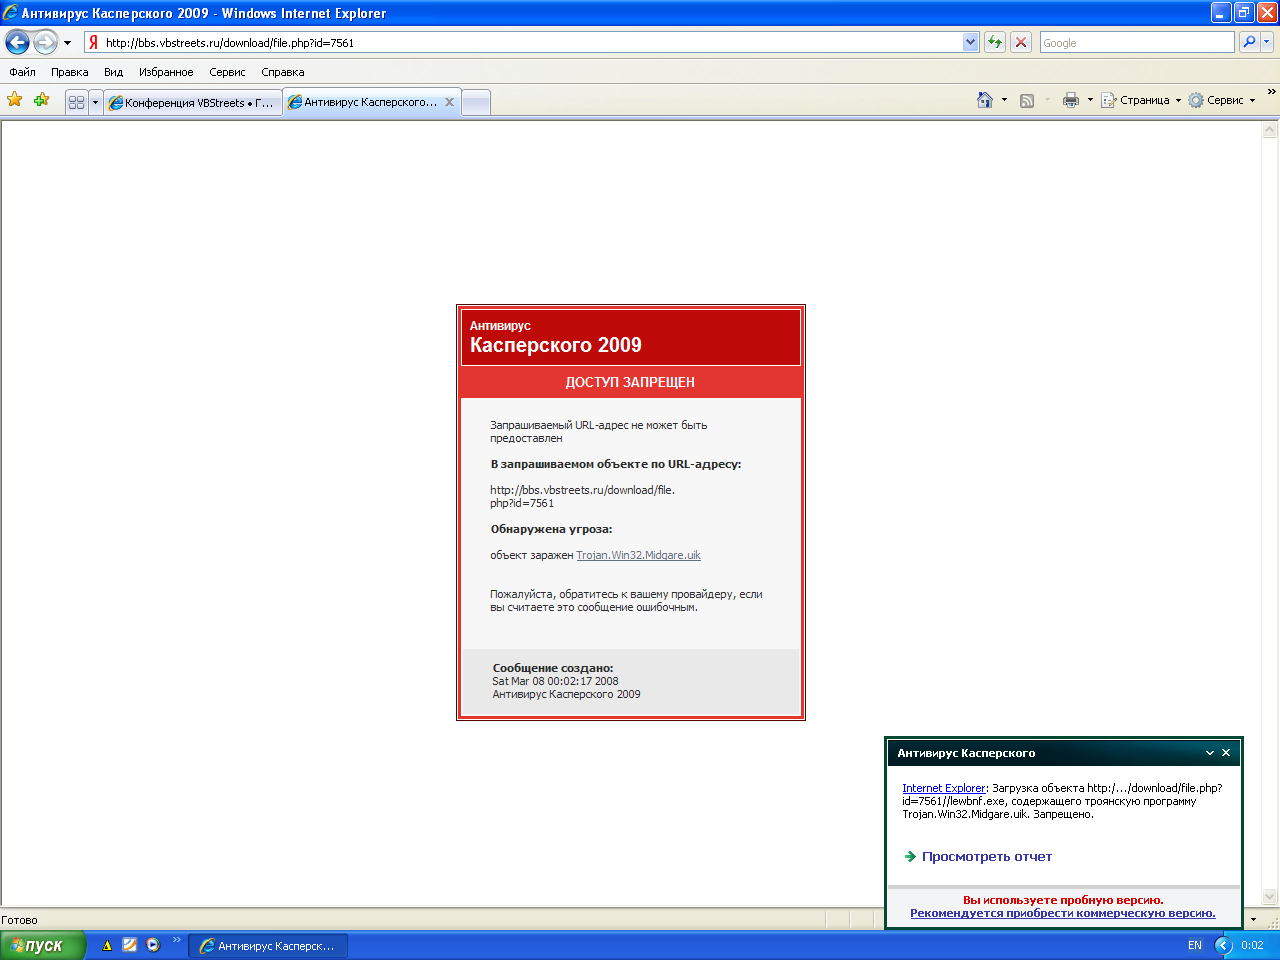Open the Файл menu
1280x960 pixels.
pyautogui.click(x=22, y=72)
